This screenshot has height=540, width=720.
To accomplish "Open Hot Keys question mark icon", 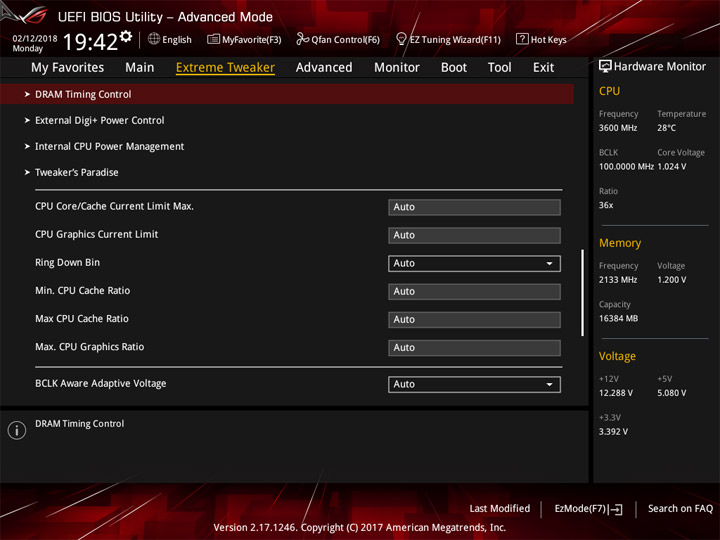I will pyautogui.click(x=522, y=39).
